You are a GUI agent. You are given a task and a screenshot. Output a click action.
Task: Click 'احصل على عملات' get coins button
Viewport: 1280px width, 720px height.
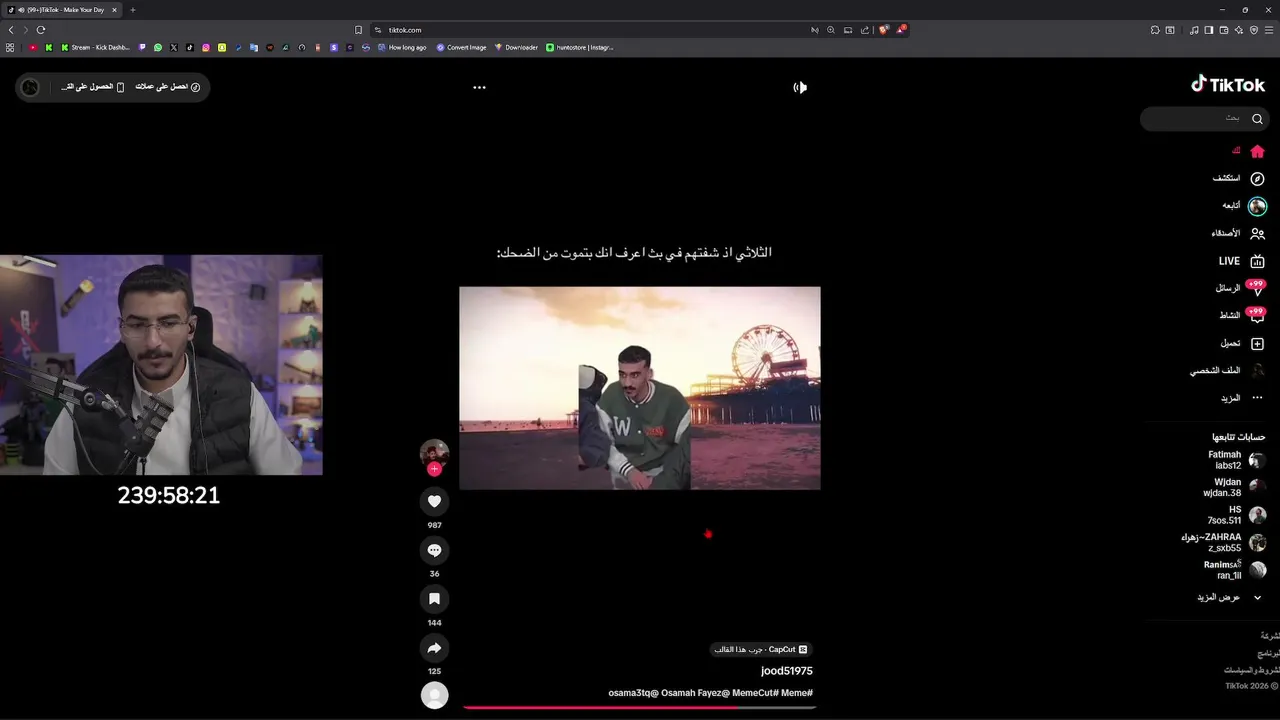(x=168, y=87)
